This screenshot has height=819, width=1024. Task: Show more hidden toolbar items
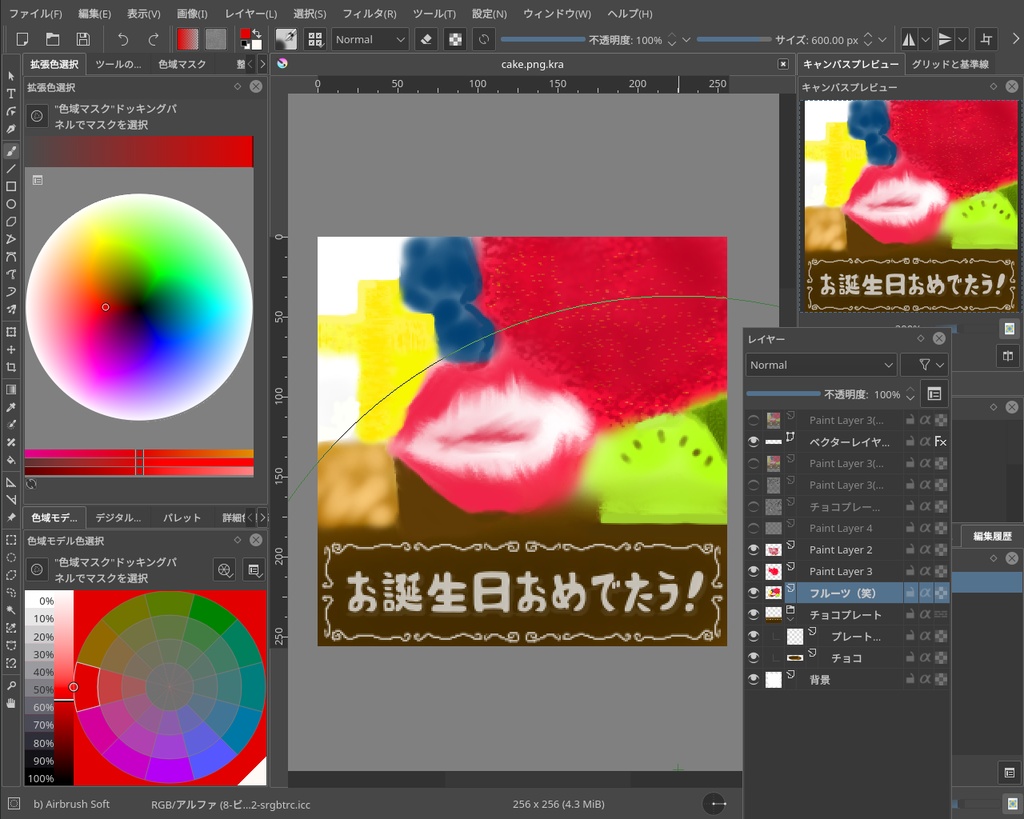click(1016, 40)
